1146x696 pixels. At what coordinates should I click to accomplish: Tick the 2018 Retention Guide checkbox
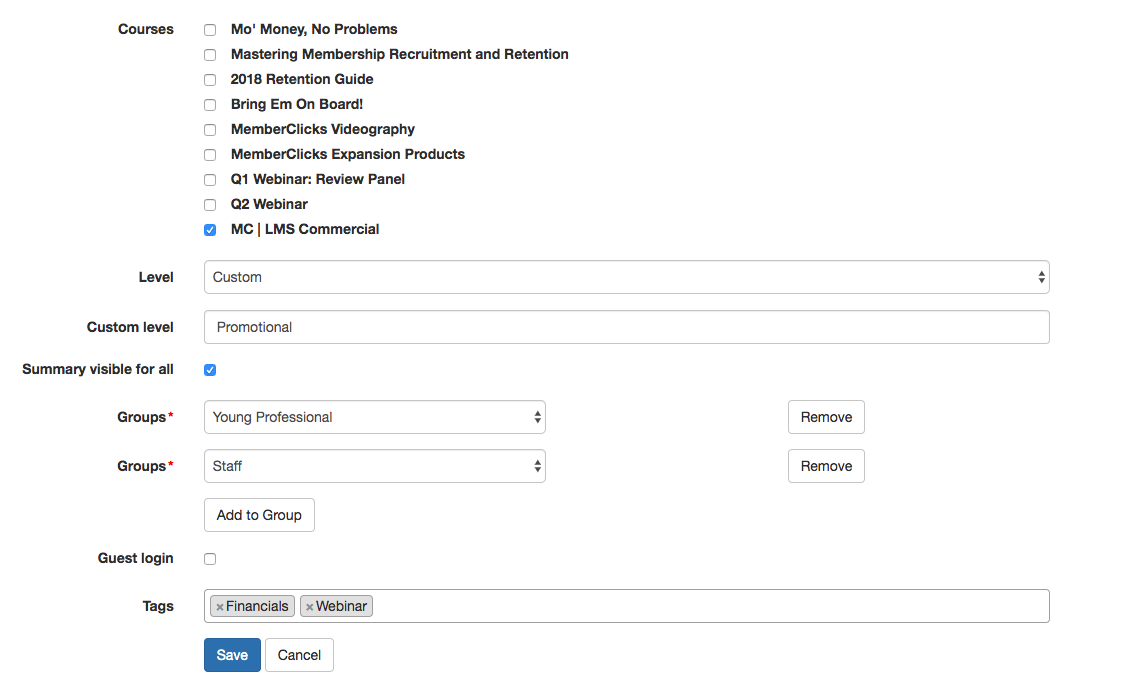(210, 80)
